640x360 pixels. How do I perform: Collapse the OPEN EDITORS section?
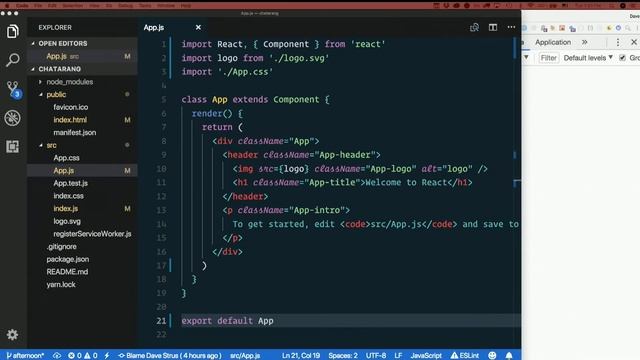(83, 43)
